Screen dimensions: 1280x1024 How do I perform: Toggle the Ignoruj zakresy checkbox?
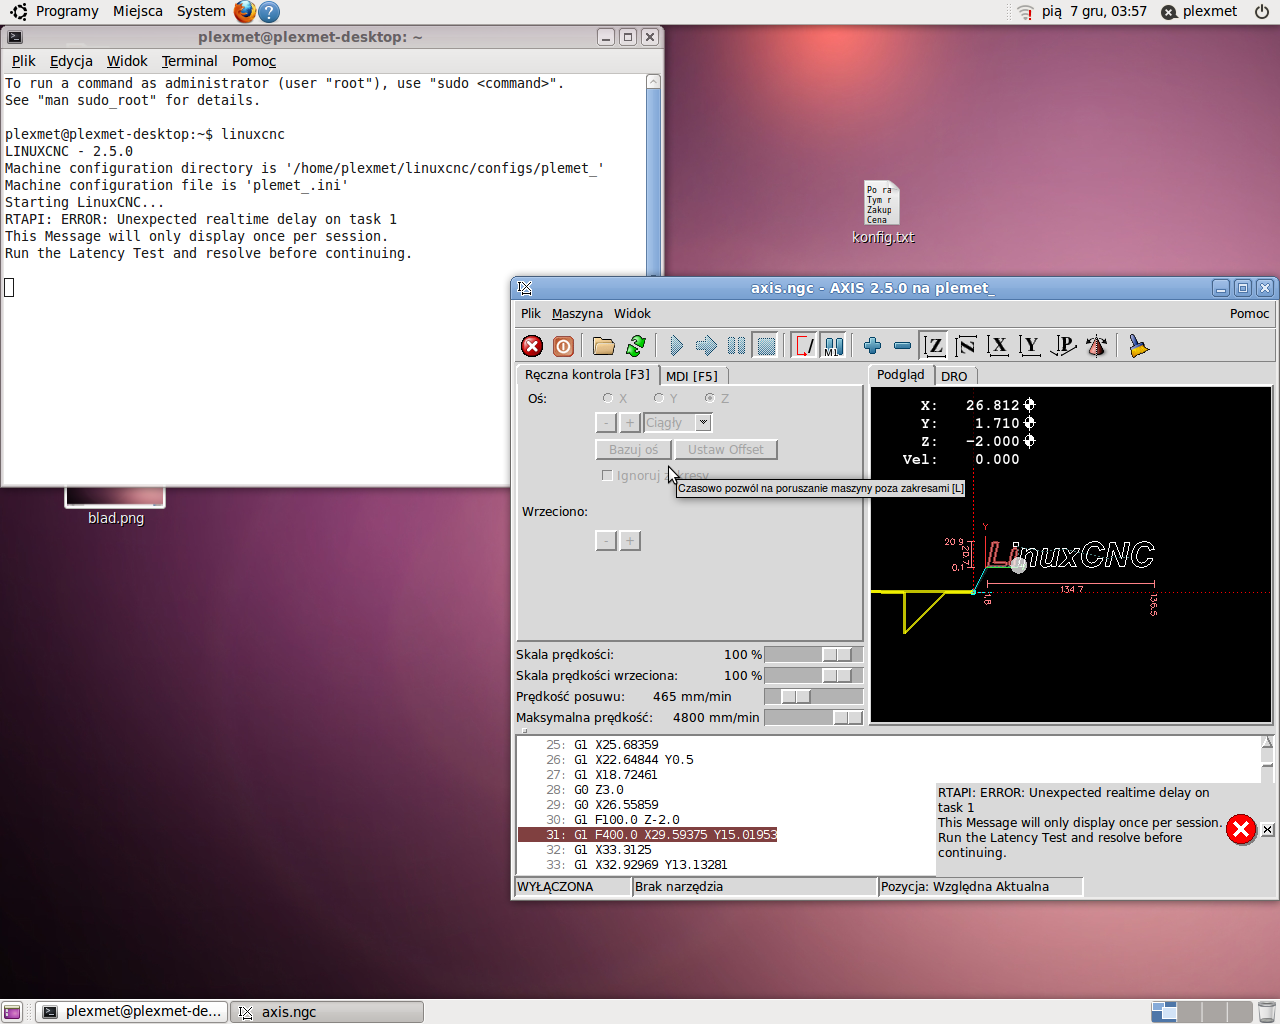[x=607, y=475]
